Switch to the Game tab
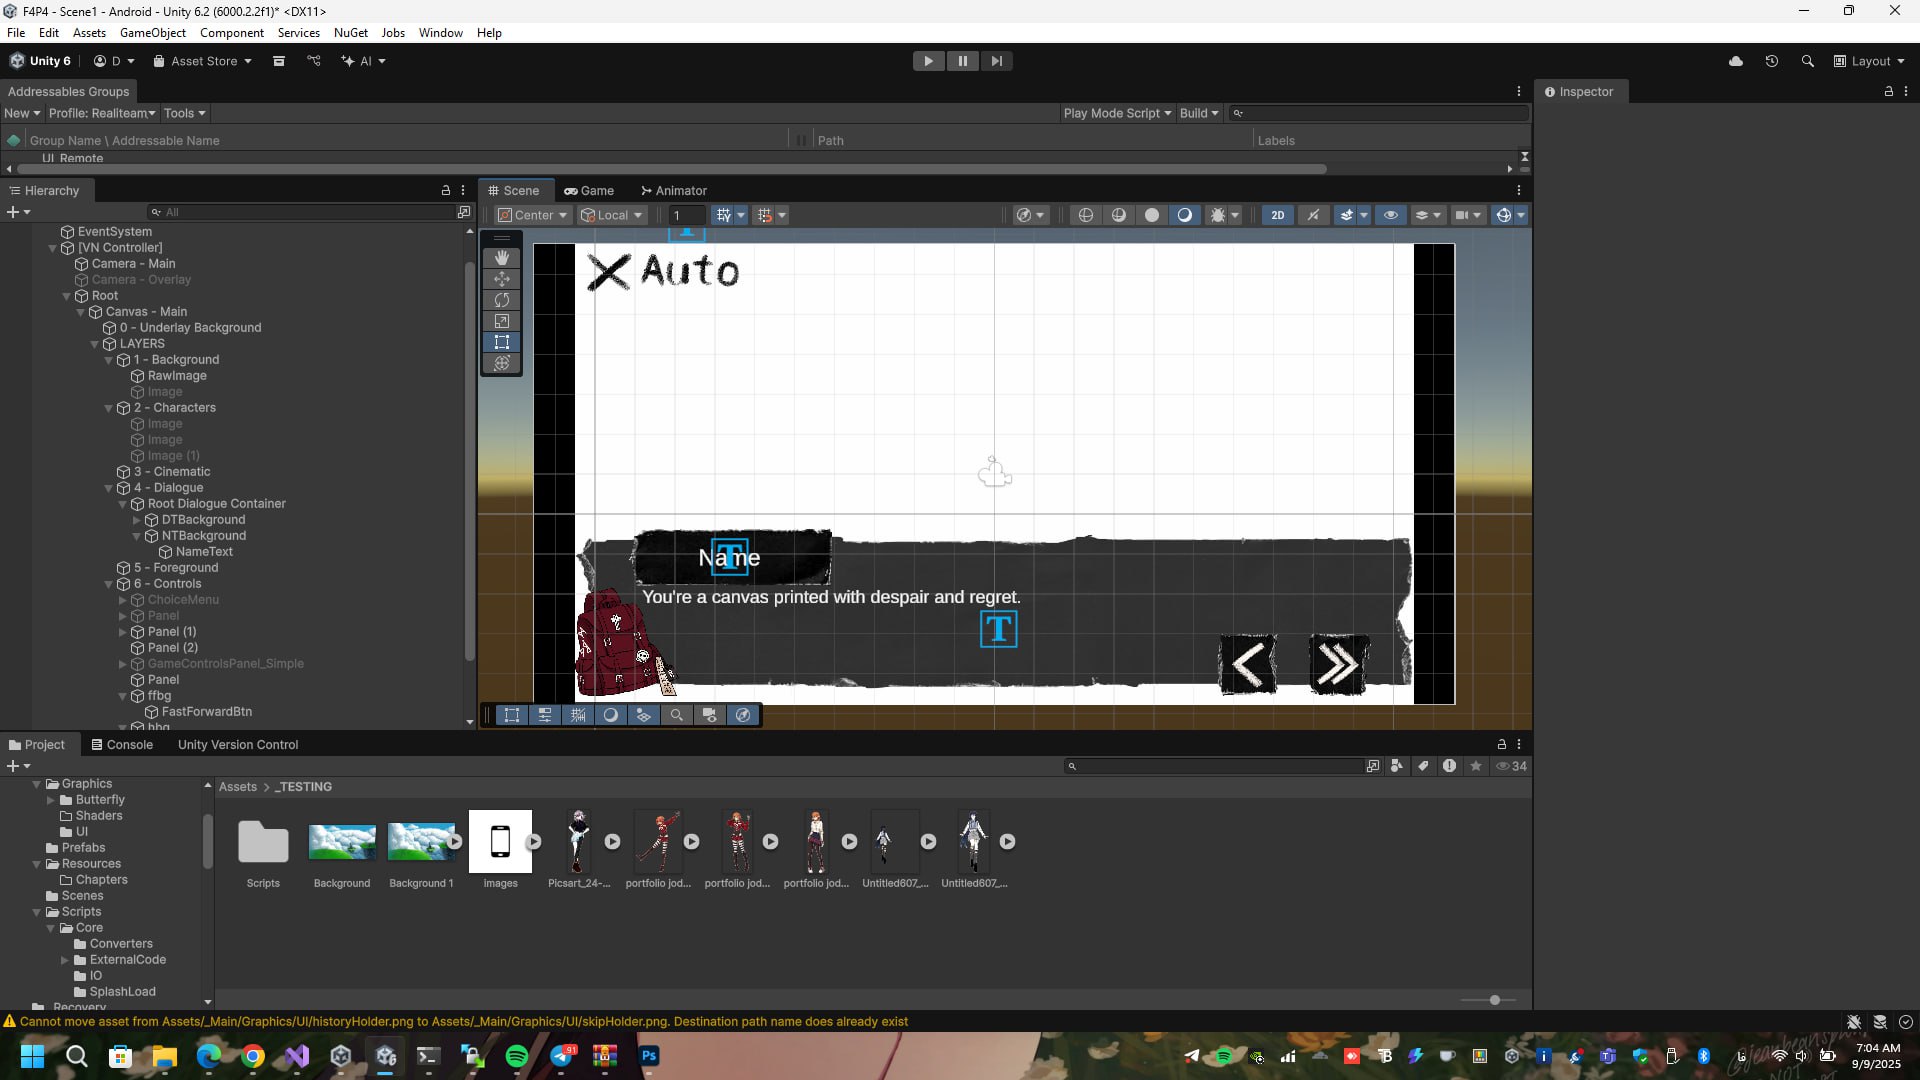The height and width of the screenshot is (1080, 1920). pos(589,190)
